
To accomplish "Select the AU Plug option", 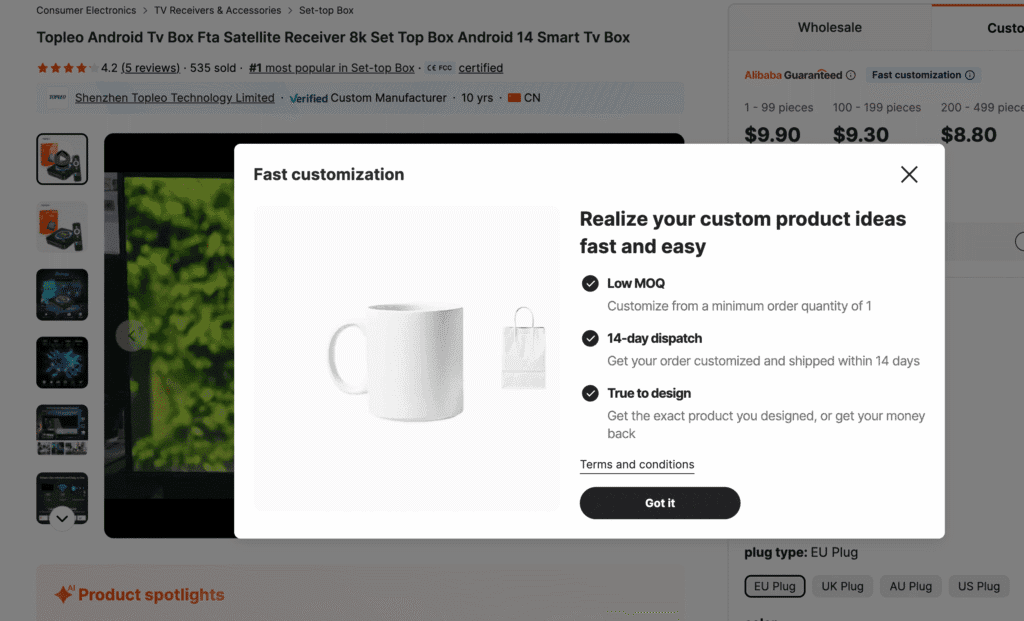I will pos(910,586).
